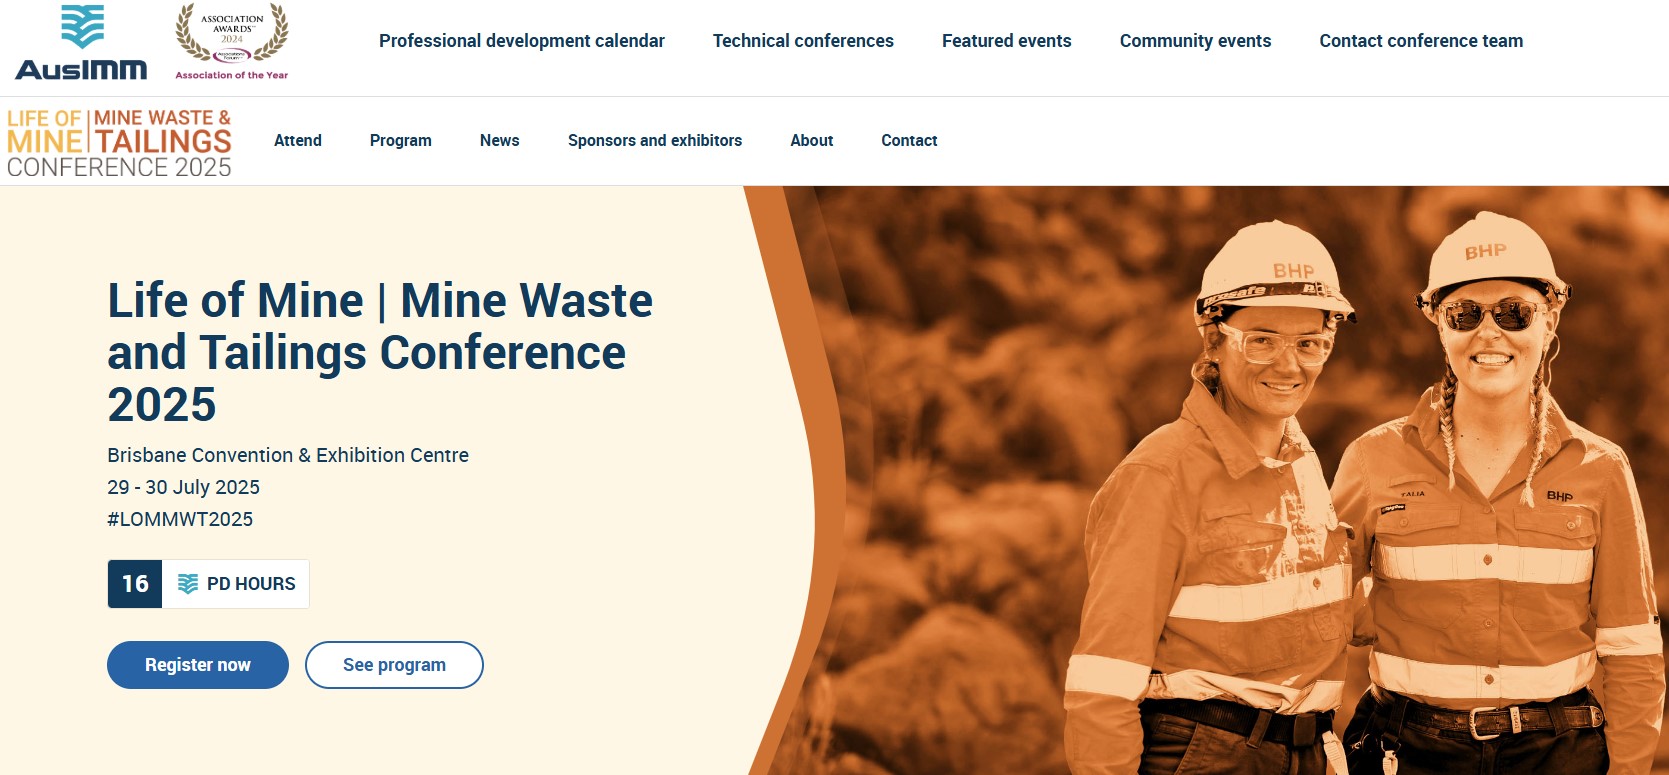Open the About section

pos(811,141)
